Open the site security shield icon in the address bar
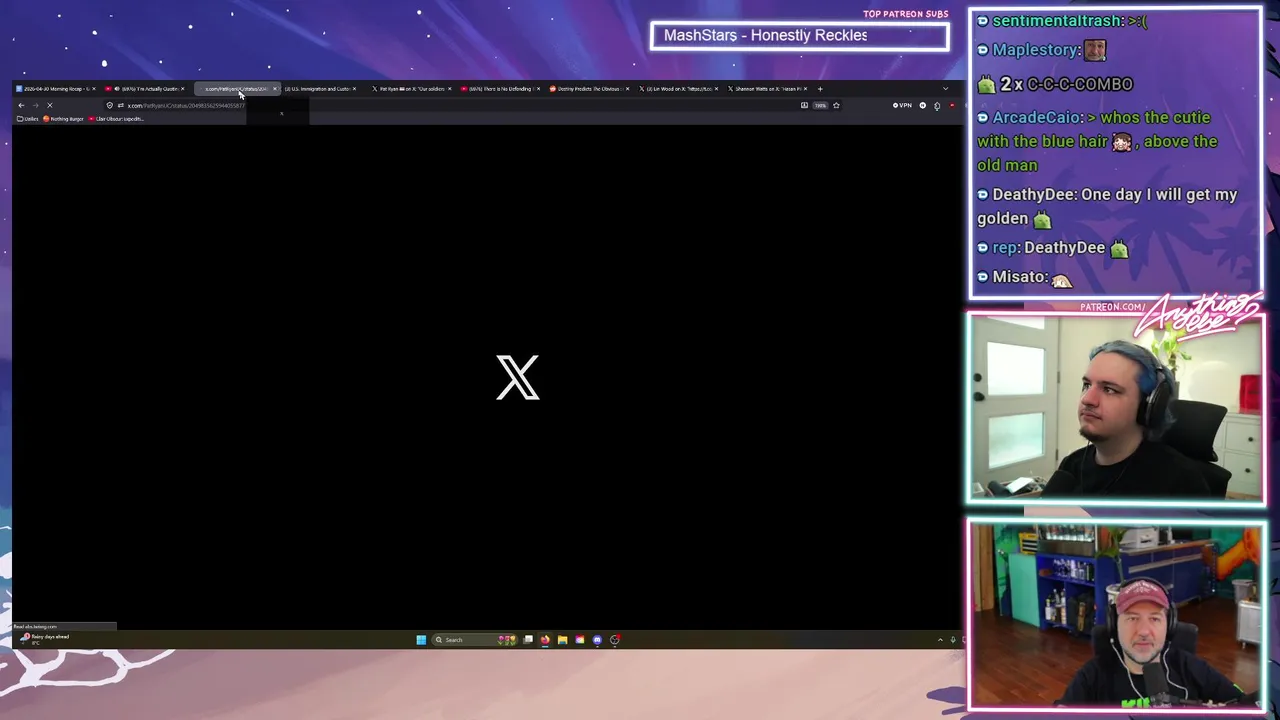Viewport: 1280px width, 720px height. click(x=110, y=105)
